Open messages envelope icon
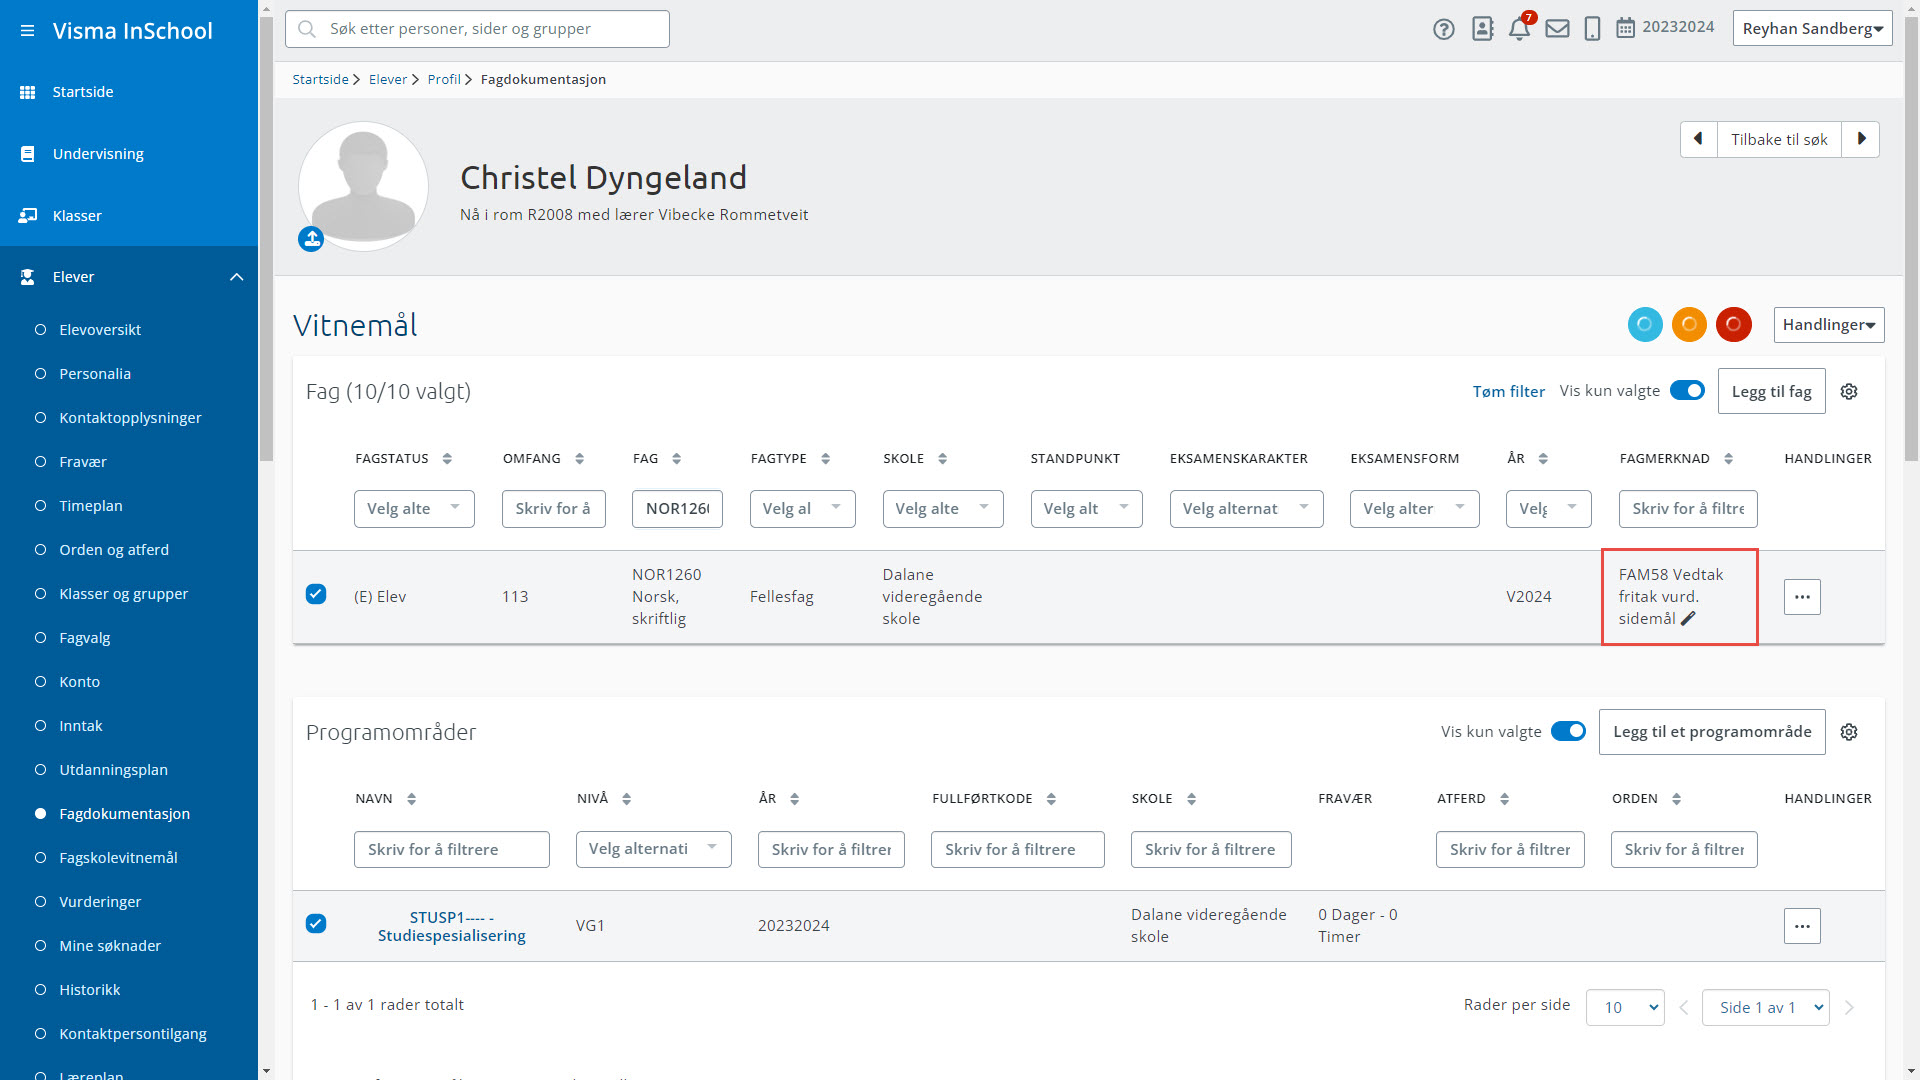This screenshot has width=1920, height=1080. pos(1557,29)
